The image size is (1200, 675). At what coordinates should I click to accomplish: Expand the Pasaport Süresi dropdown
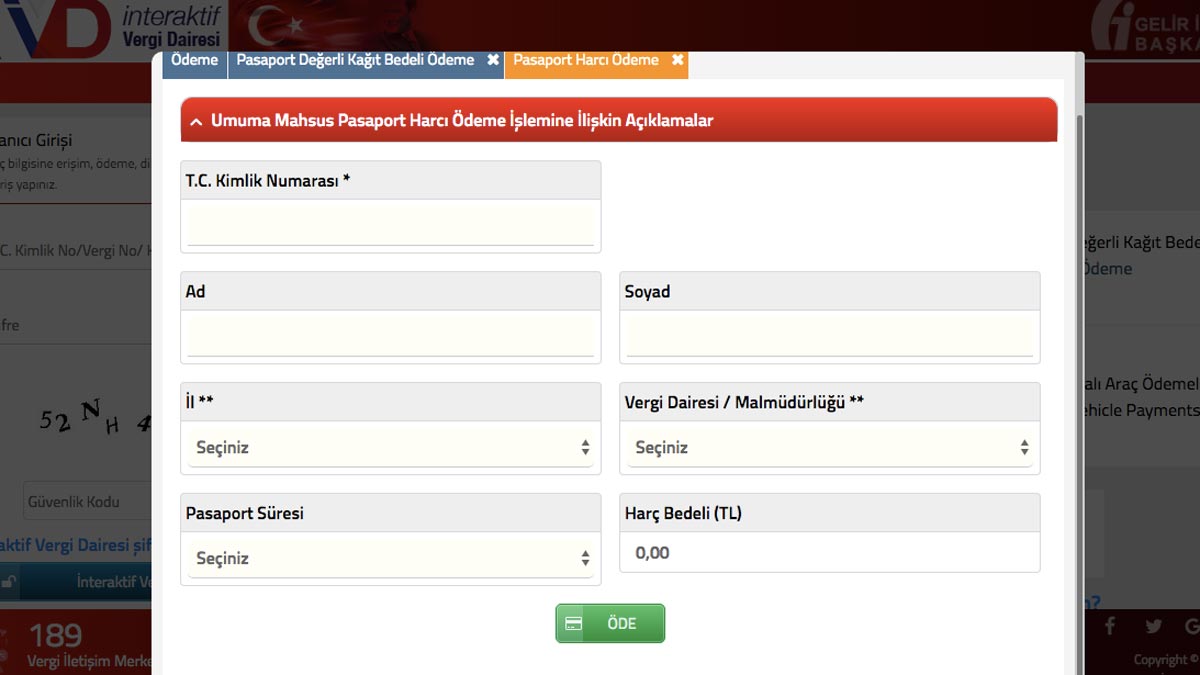tap(390, 559)
